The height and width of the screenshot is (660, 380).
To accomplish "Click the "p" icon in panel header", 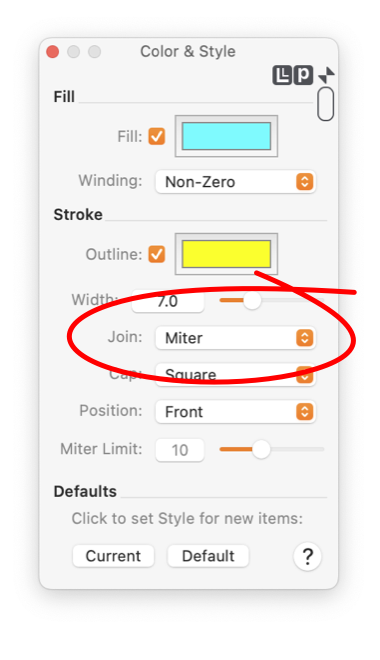I will (x=303, y=75).
